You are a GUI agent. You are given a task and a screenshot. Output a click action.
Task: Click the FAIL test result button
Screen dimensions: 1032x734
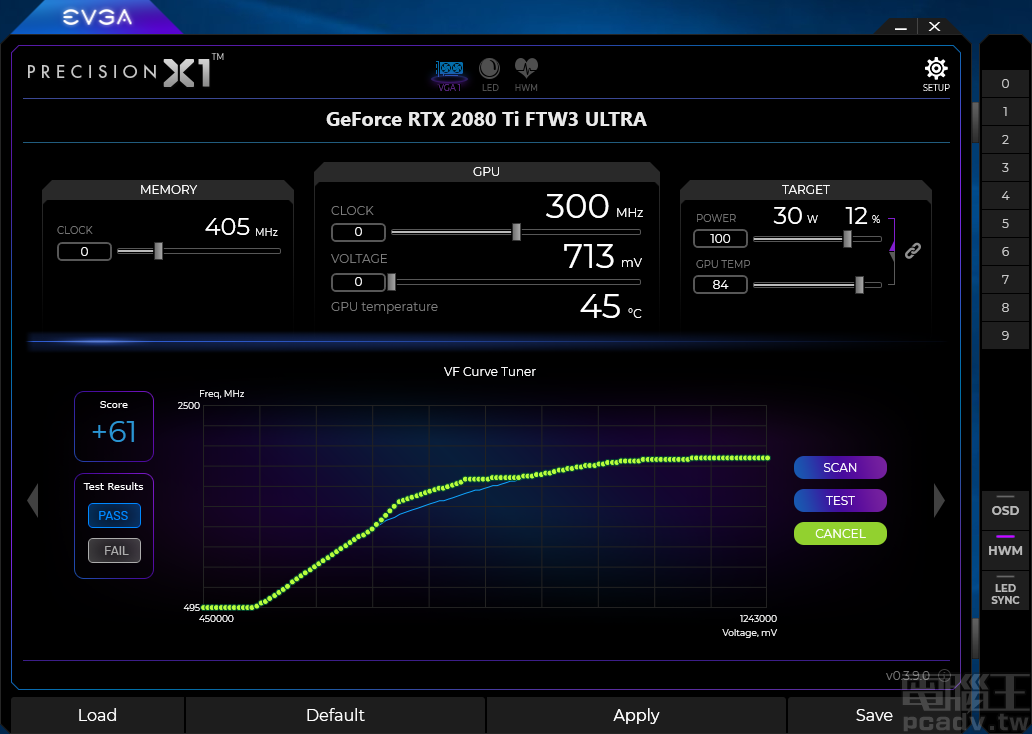pyautogui.click(x=114, y=550)
